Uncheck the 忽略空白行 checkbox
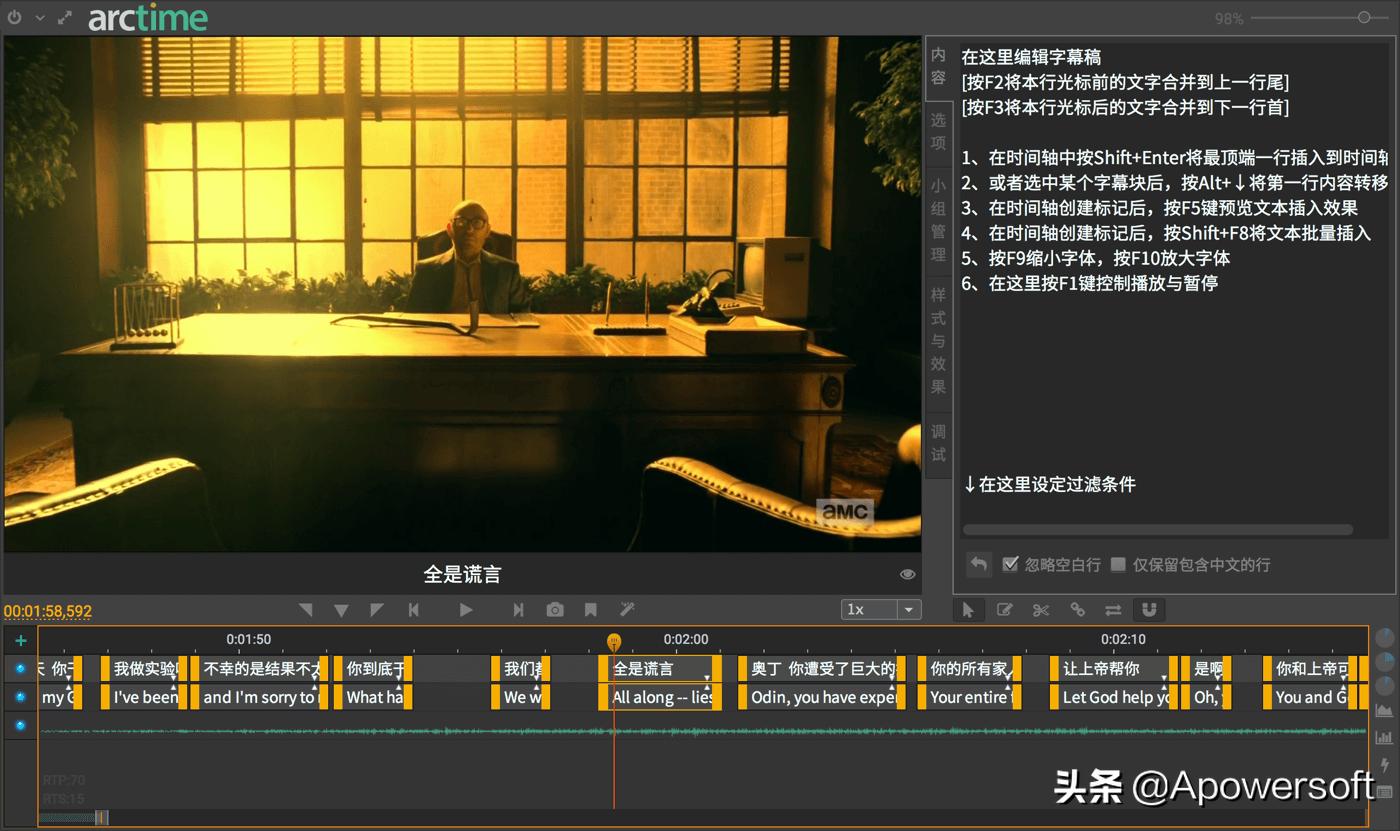 point(1010,563)
